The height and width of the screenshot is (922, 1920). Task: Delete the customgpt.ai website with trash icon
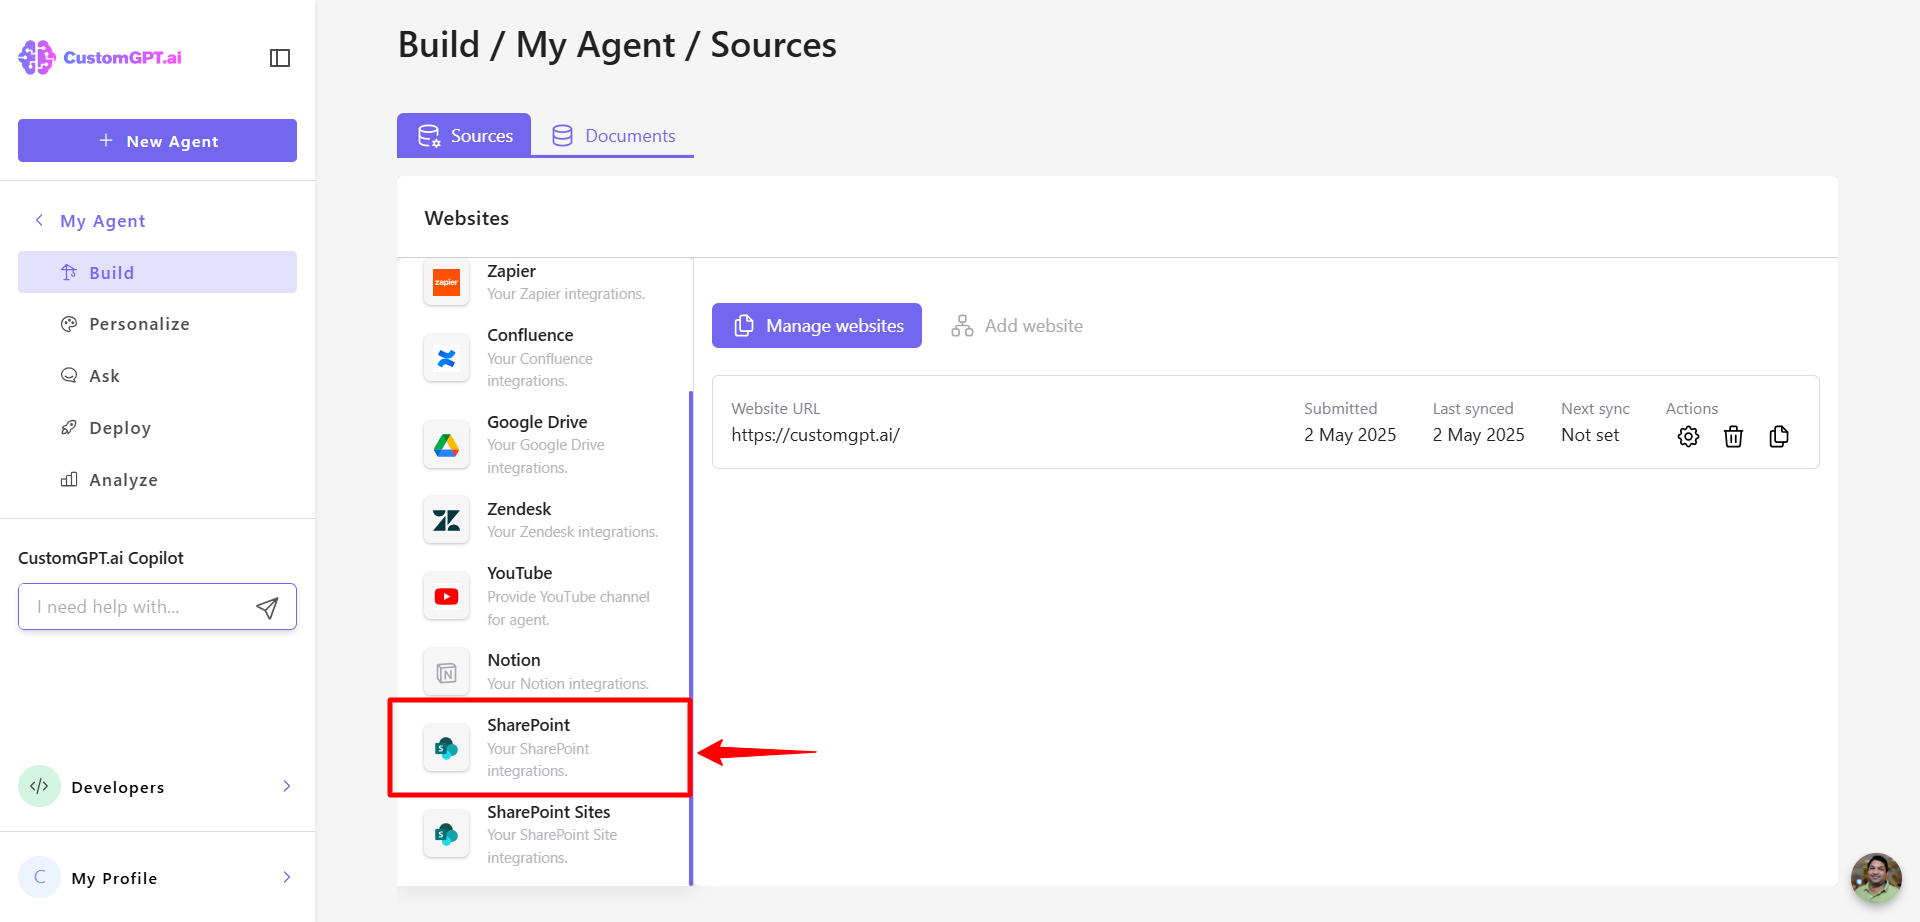coord(1733,436)
